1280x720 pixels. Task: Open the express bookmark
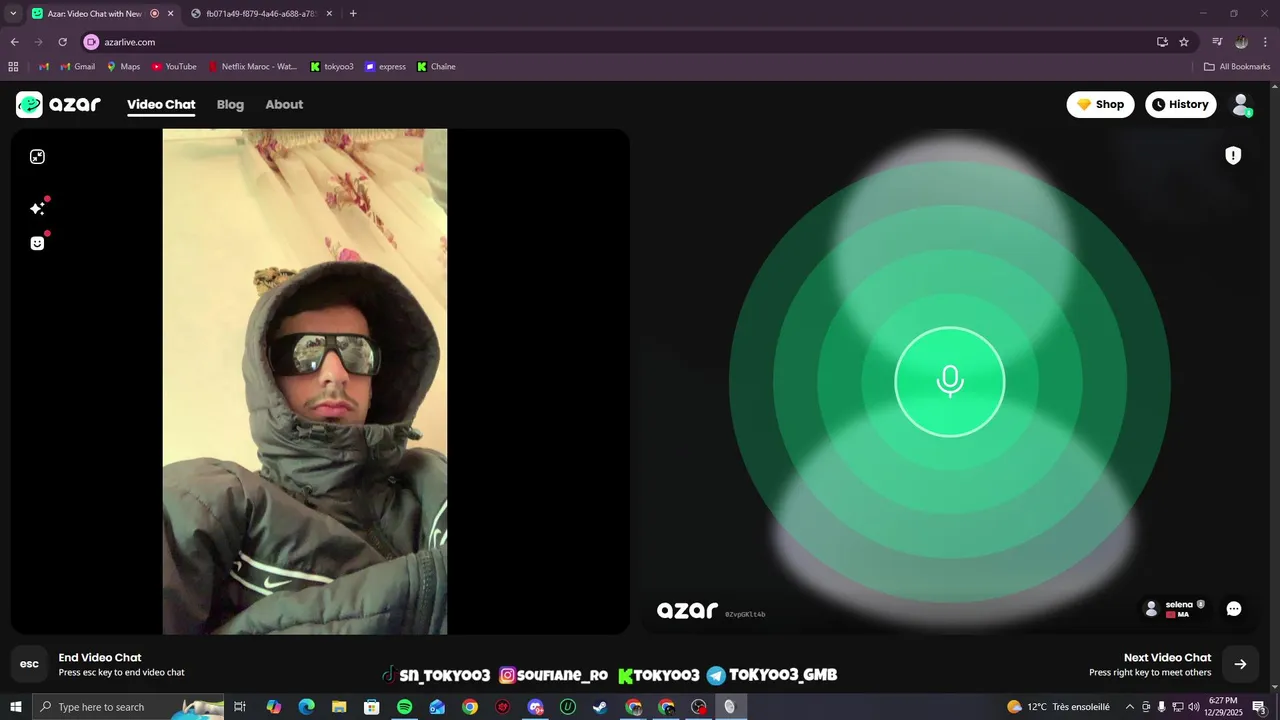coord(385,67)
